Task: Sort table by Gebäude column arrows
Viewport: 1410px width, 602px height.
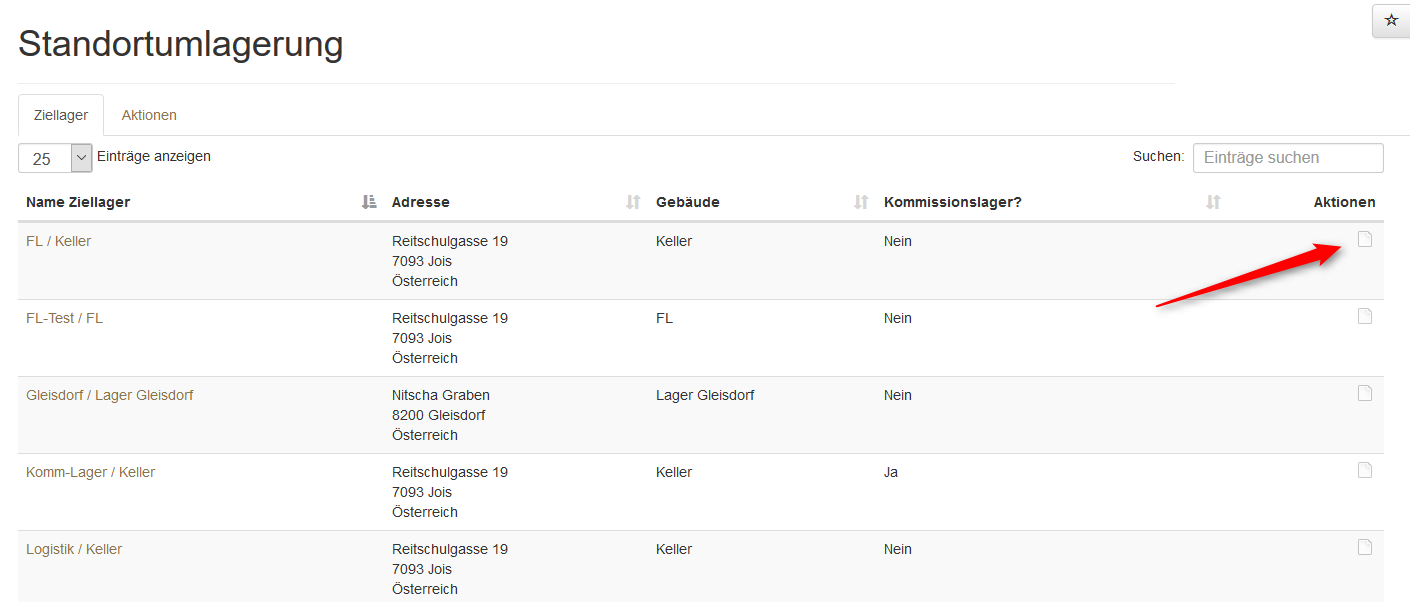Action: point(860,202)
